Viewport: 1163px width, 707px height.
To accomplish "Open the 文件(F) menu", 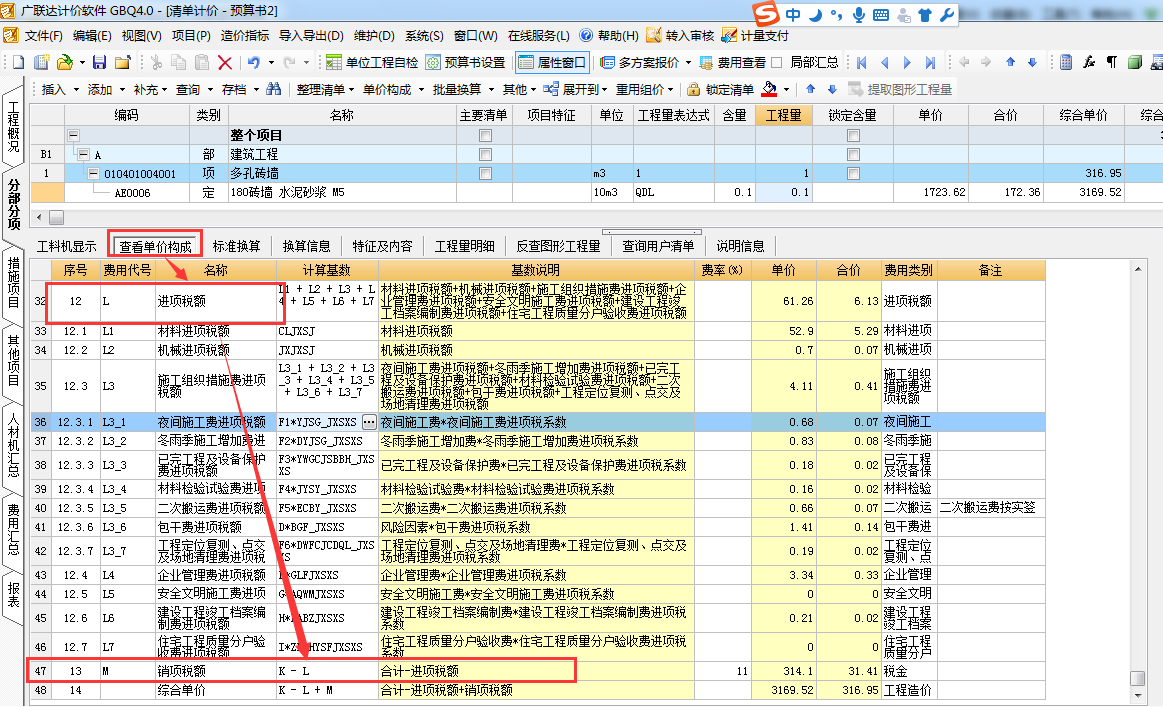I will (43, 36).
